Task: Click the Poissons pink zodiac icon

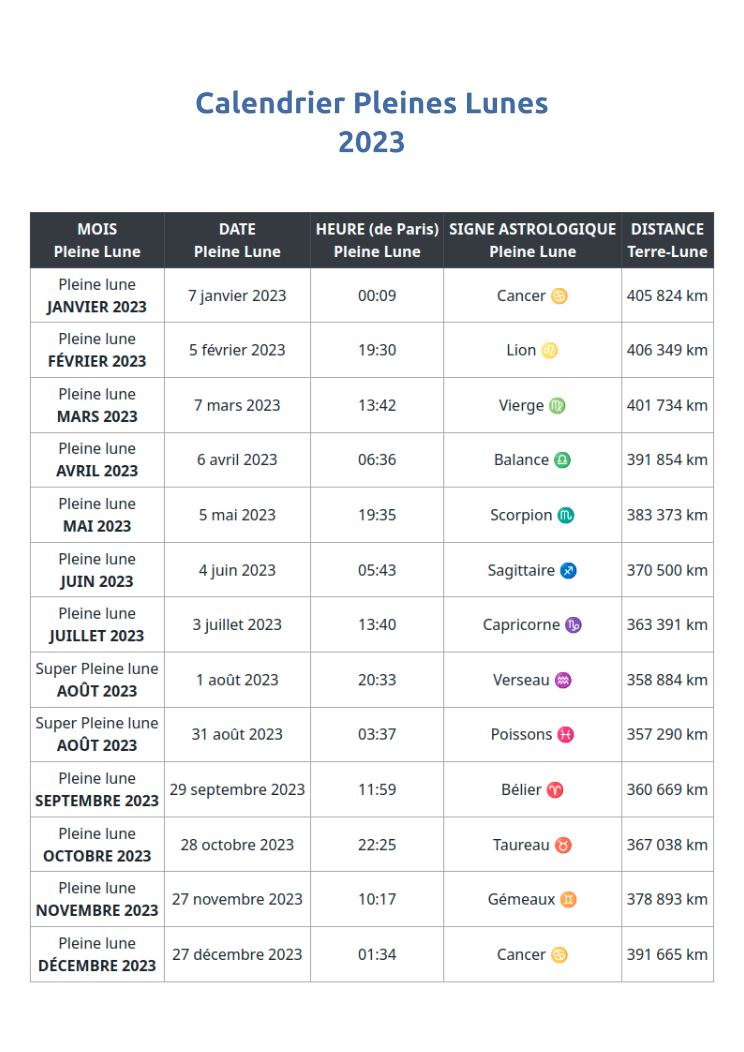Action: [x=566, y=735]
